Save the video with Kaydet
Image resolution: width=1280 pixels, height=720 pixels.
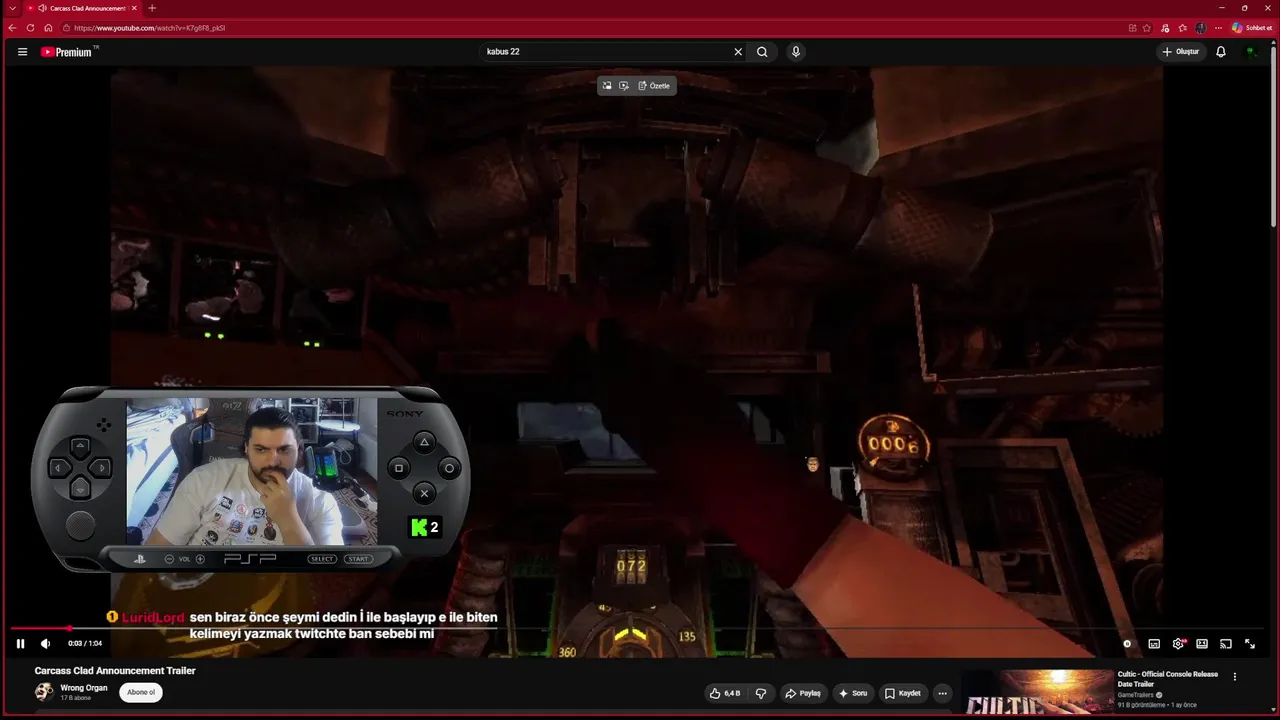click(x=902, y=693)
